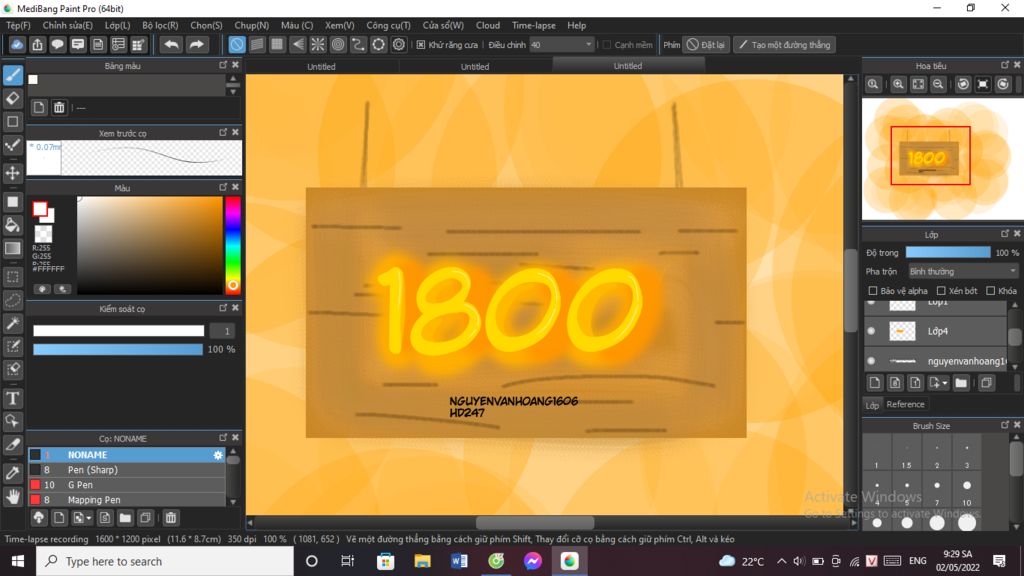This screenshot has width=1024, height=576.
Task: Click the Đặt lại button
Action: (x=706, y=45)
